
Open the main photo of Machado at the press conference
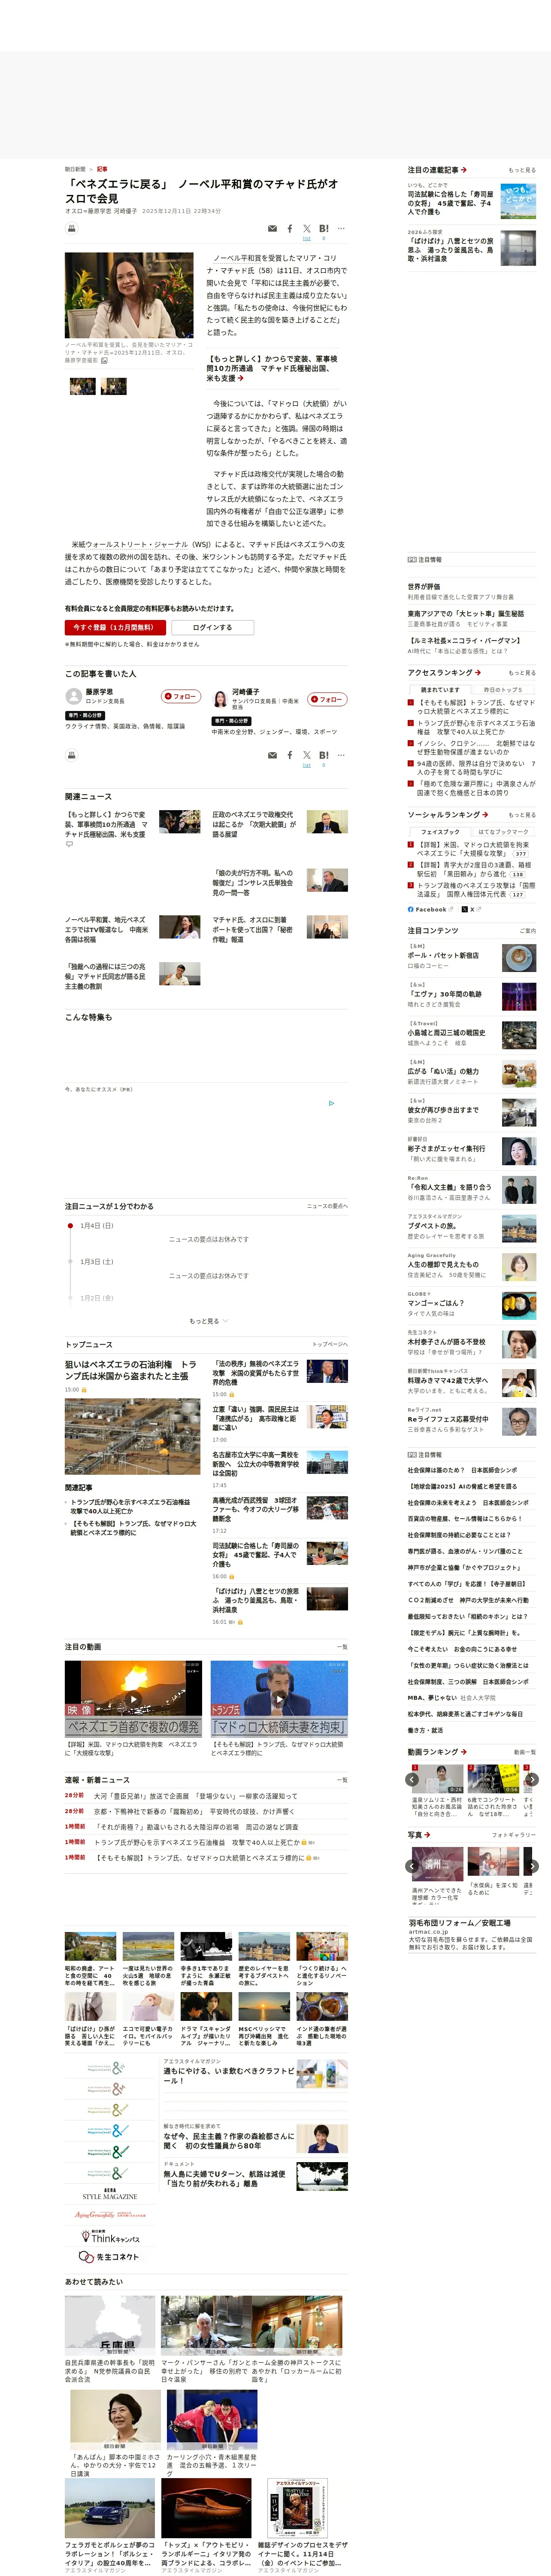(129, 295)
